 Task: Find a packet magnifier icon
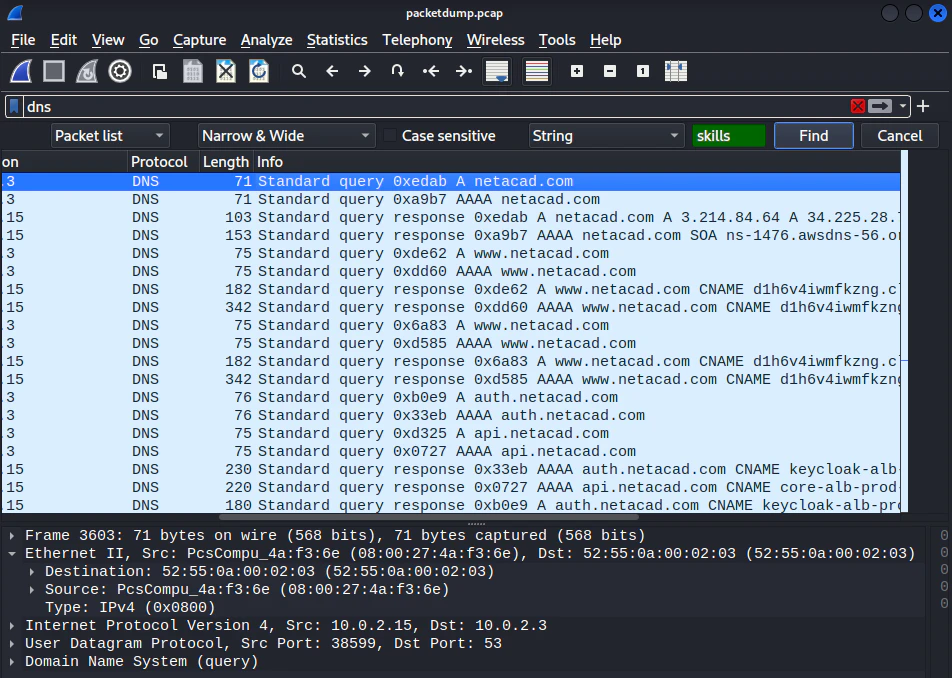pos(299,72)
